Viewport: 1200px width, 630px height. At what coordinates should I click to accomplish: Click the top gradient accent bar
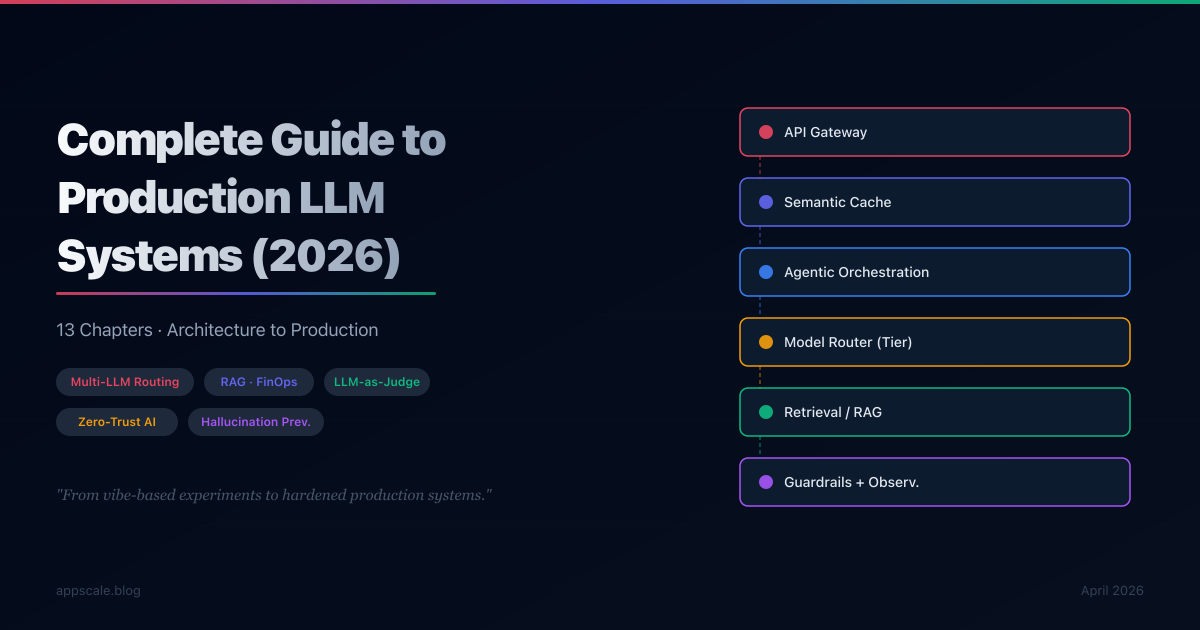[x=600, y=4]
